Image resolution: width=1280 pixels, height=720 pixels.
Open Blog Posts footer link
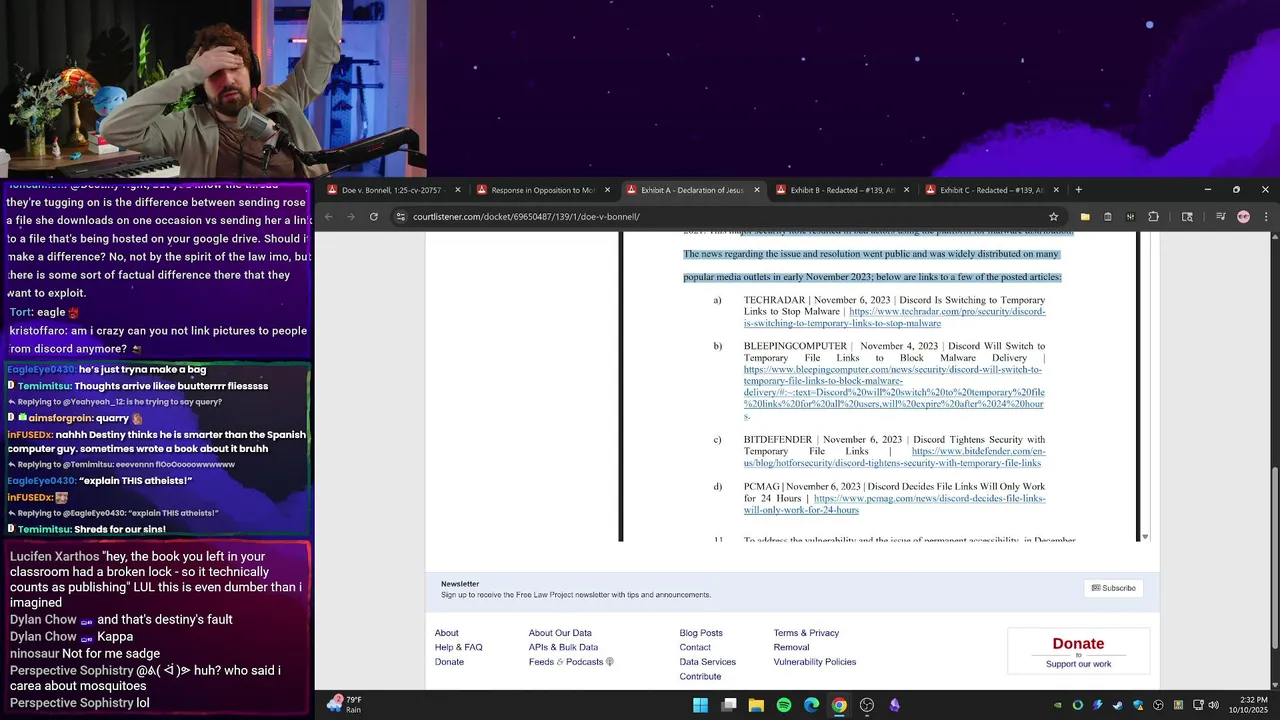click(x=701, y=633)
